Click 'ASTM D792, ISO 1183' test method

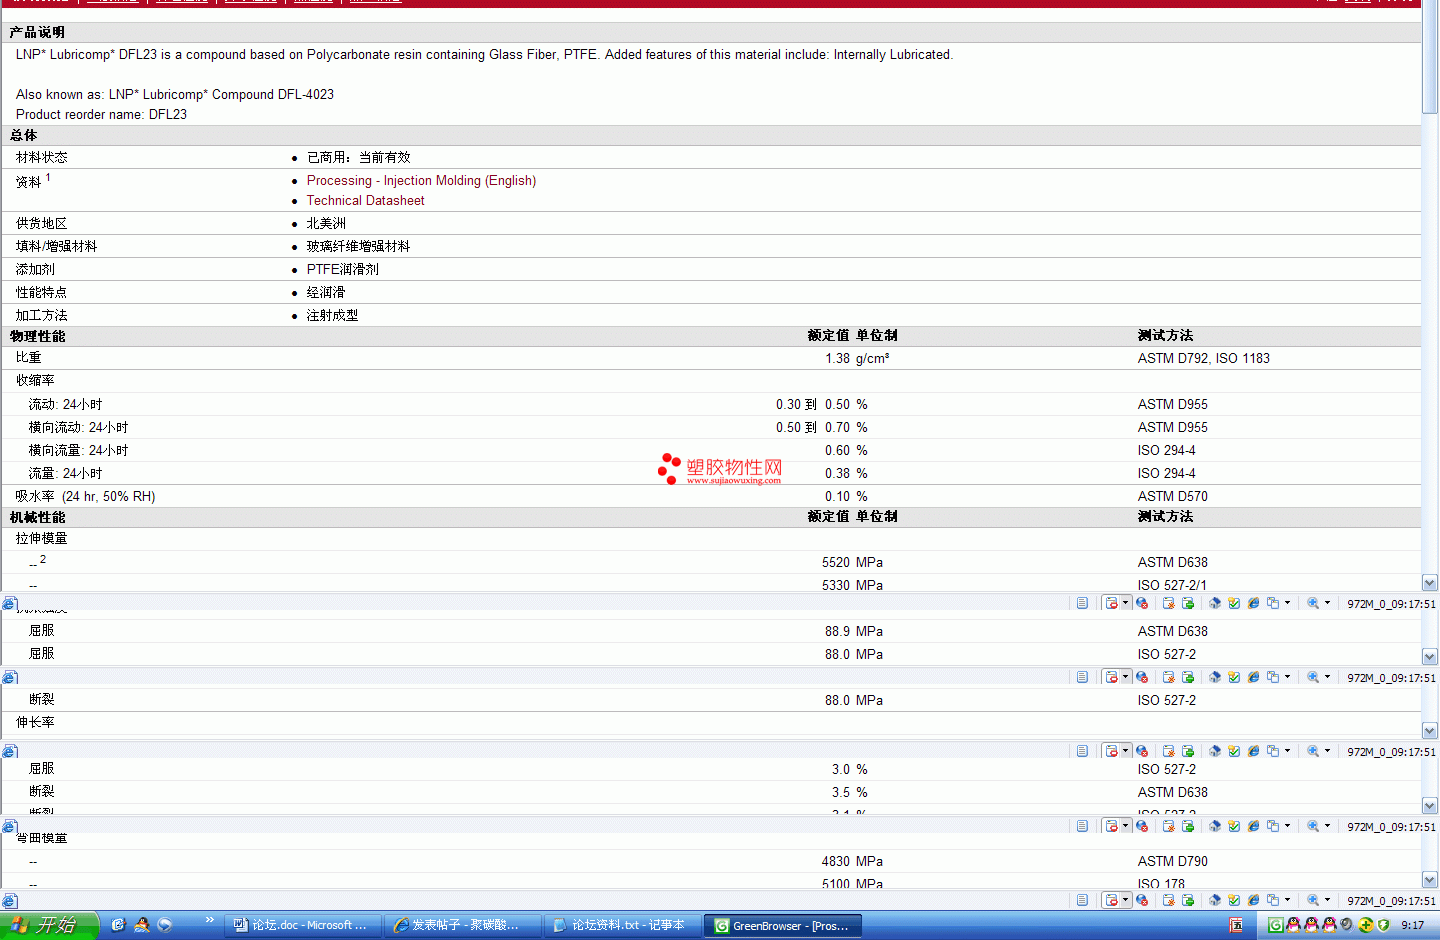tap(1203, 358)
